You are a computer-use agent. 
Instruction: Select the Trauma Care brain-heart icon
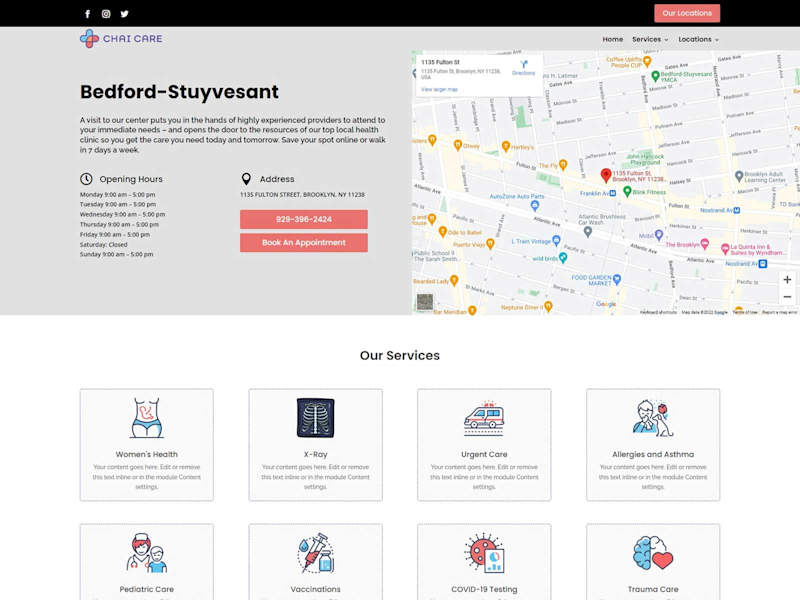[653, 553]
